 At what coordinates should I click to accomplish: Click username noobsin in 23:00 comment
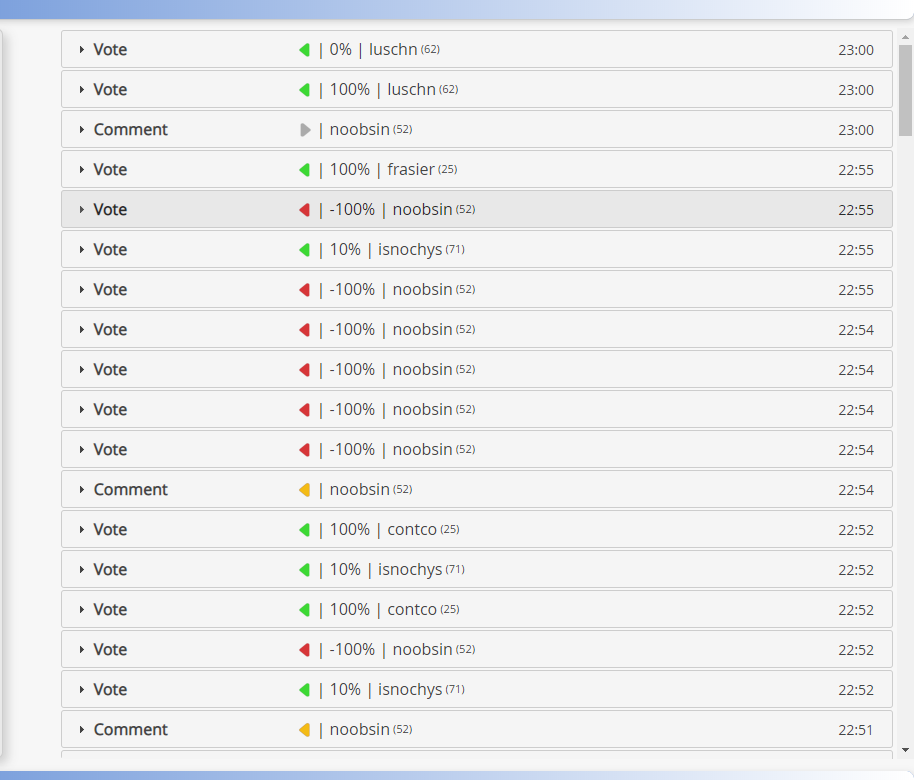360,129
